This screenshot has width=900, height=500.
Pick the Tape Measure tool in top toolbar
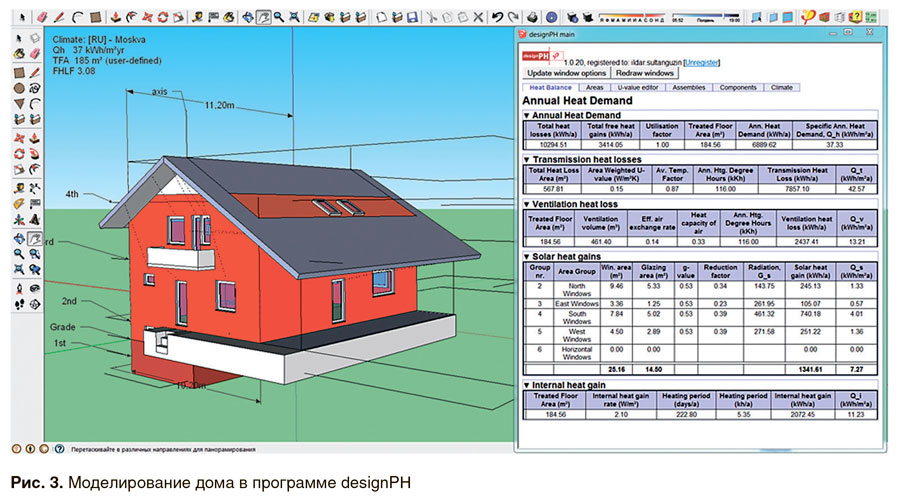[197, 17]
